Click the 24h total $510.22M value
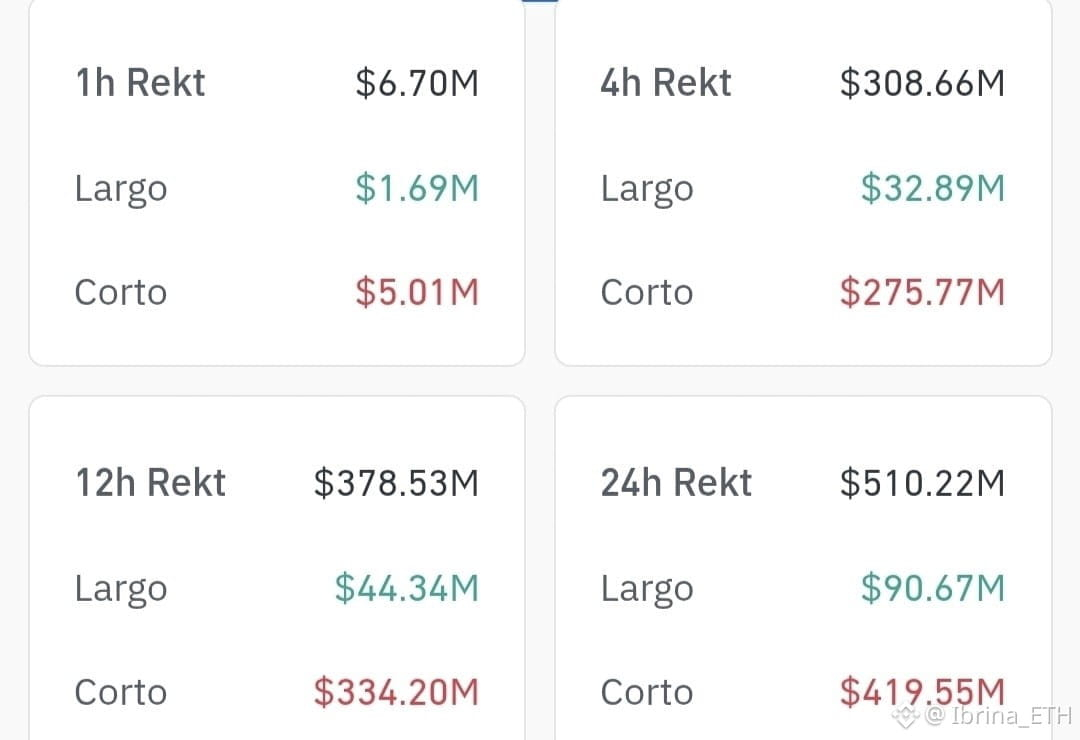1080x740 pixels. pyautogui.click(x=922, y=482)
